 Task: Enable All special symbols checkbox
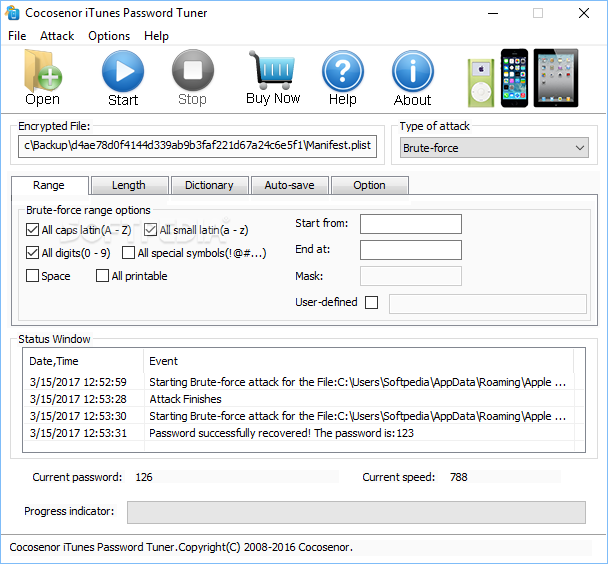(x=128, y=253)
